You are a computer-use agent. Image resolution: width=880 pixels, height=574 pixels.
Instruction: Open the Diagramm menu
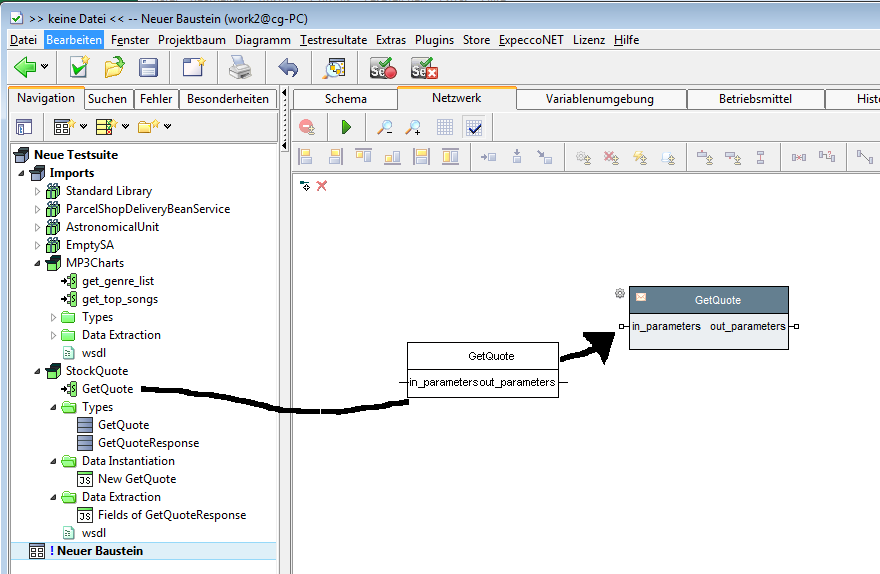pyautogui.click(x=263, y=40)
